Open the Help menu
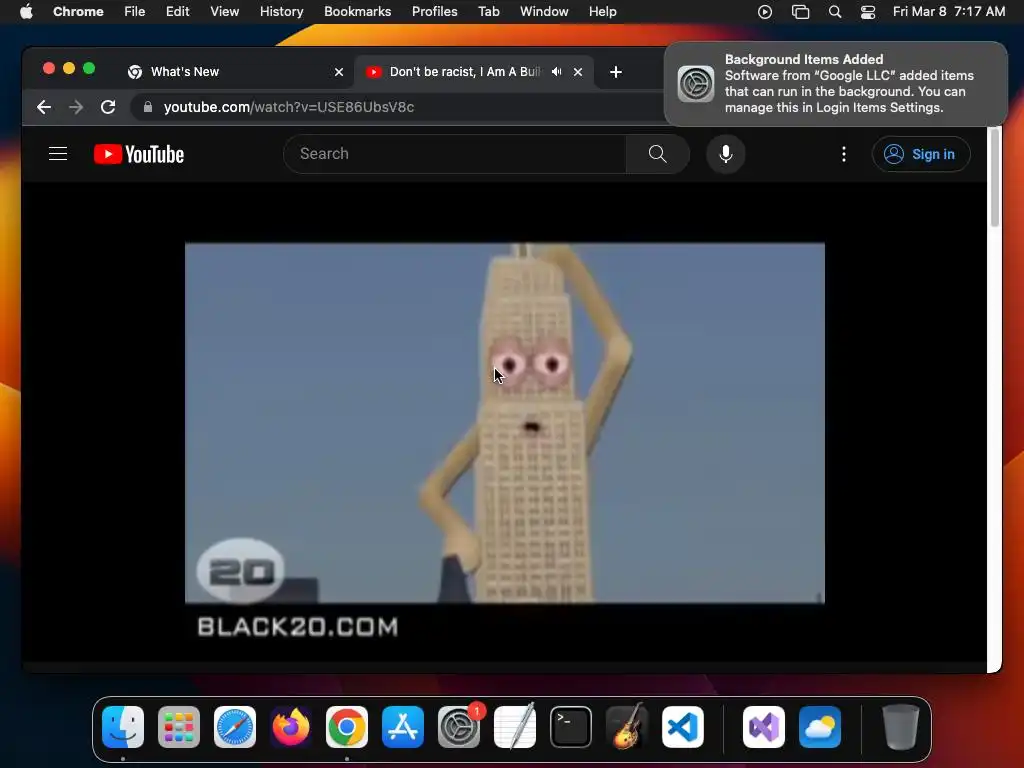The height and width of the screenshot is (768, 1024). click(x=602, y=12)
